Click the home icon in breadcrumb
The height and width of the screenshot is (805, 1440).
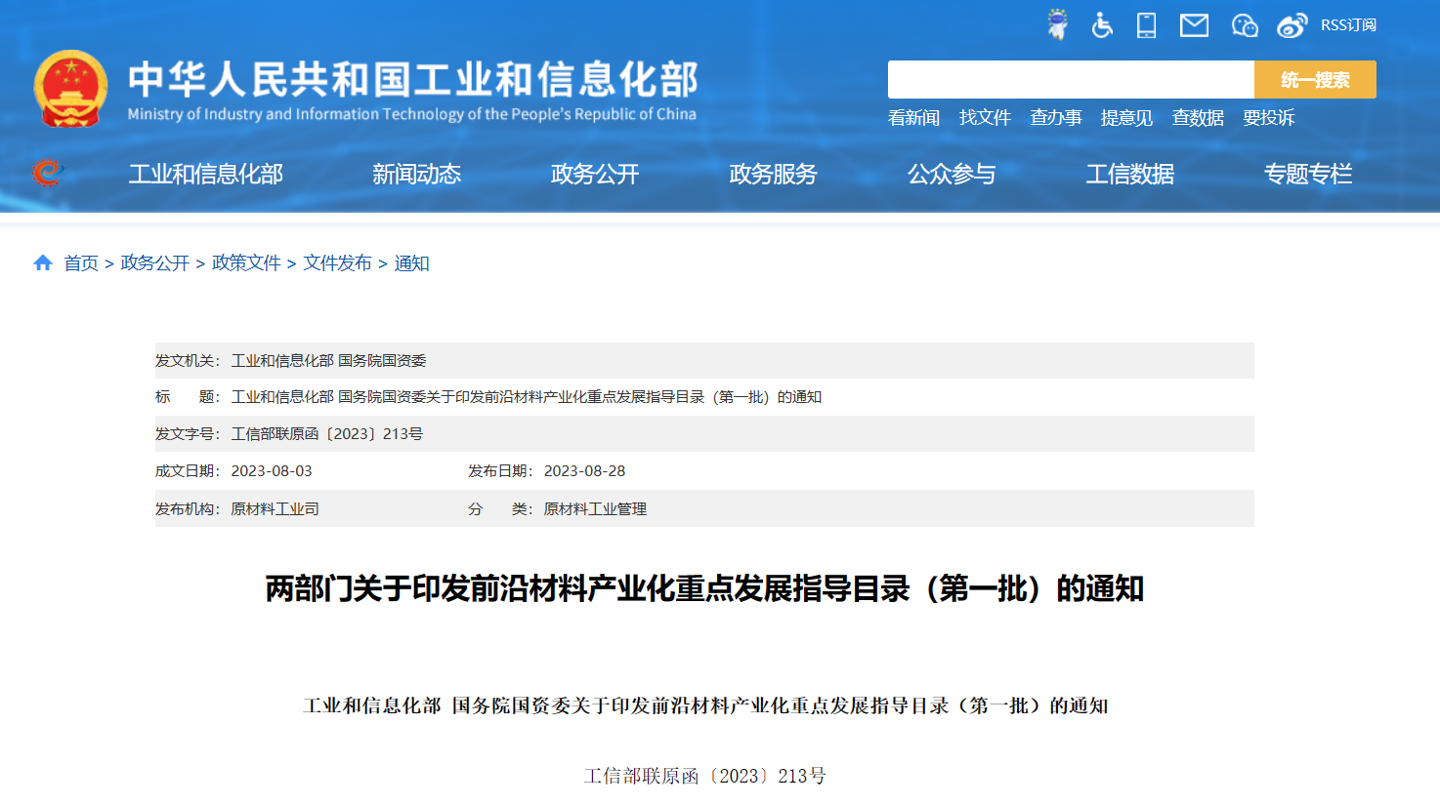click(x=43, y=263)
